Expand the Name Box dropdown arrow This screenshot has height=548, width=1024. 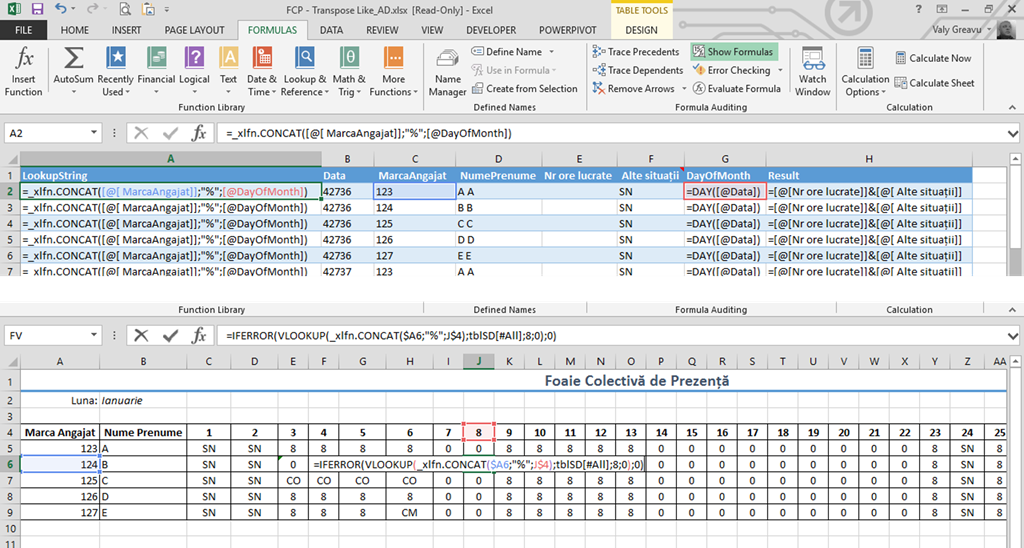pos(94,133)
